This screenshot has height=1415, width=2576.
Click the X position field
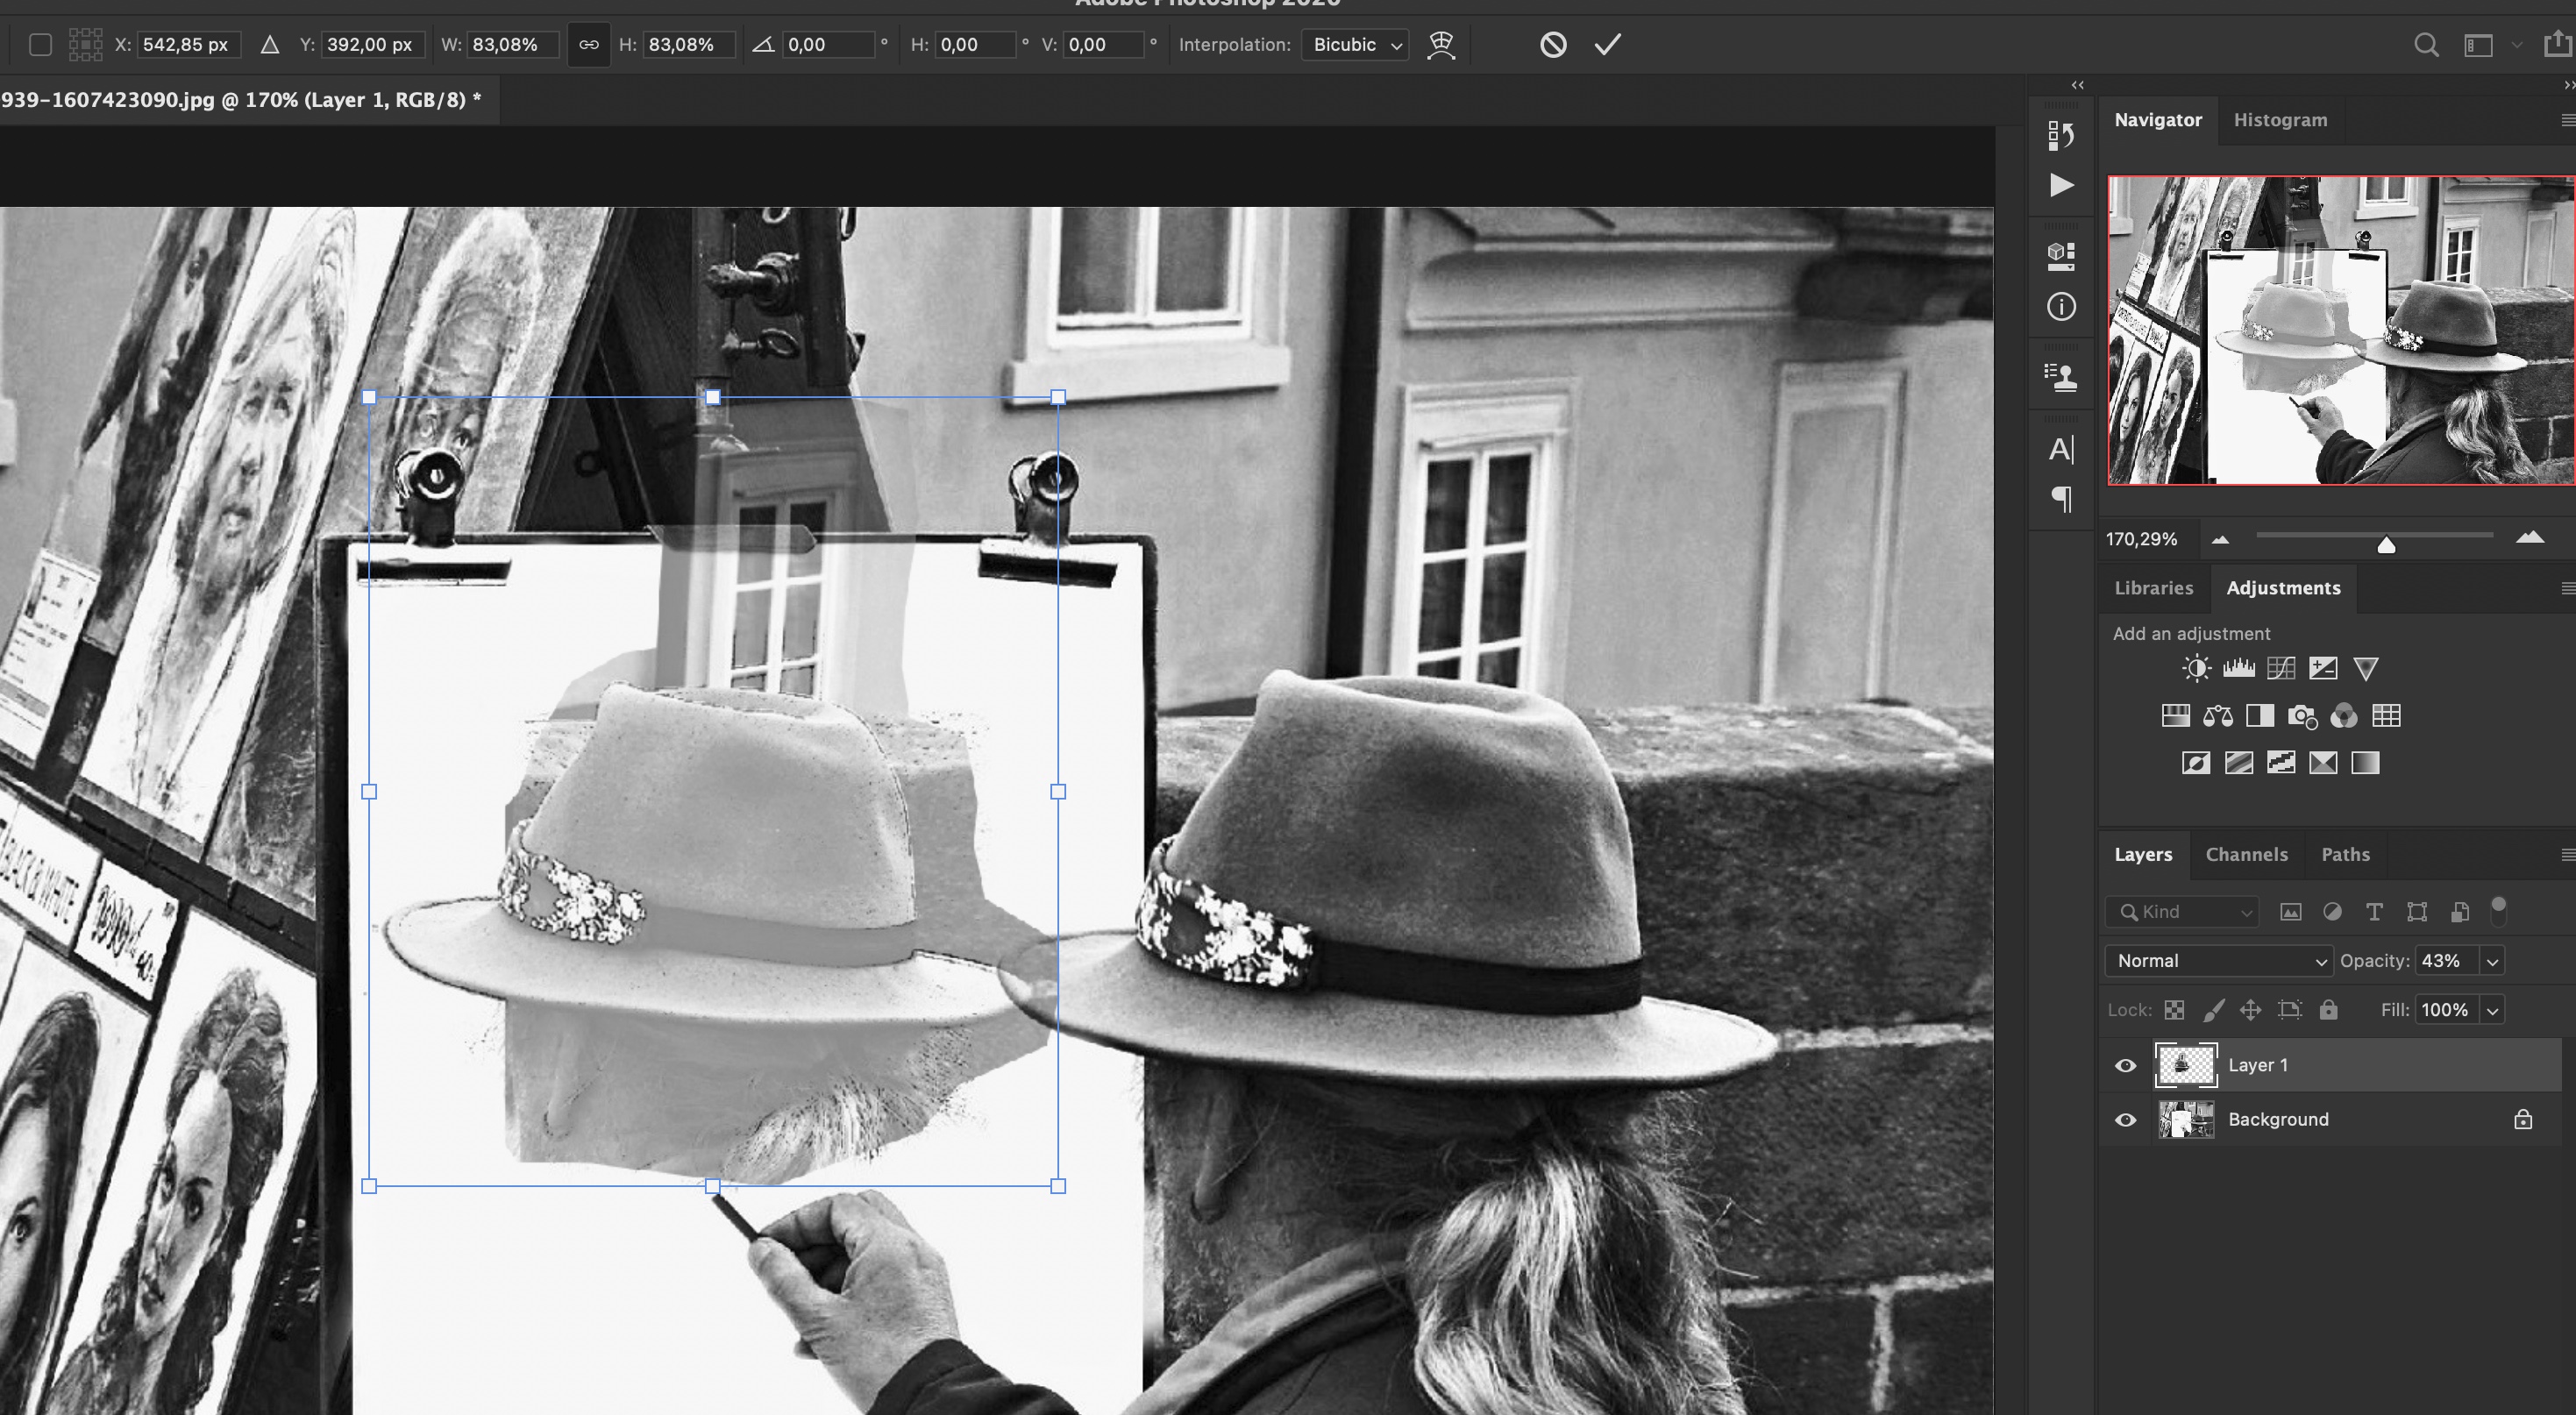pos(188,45)
